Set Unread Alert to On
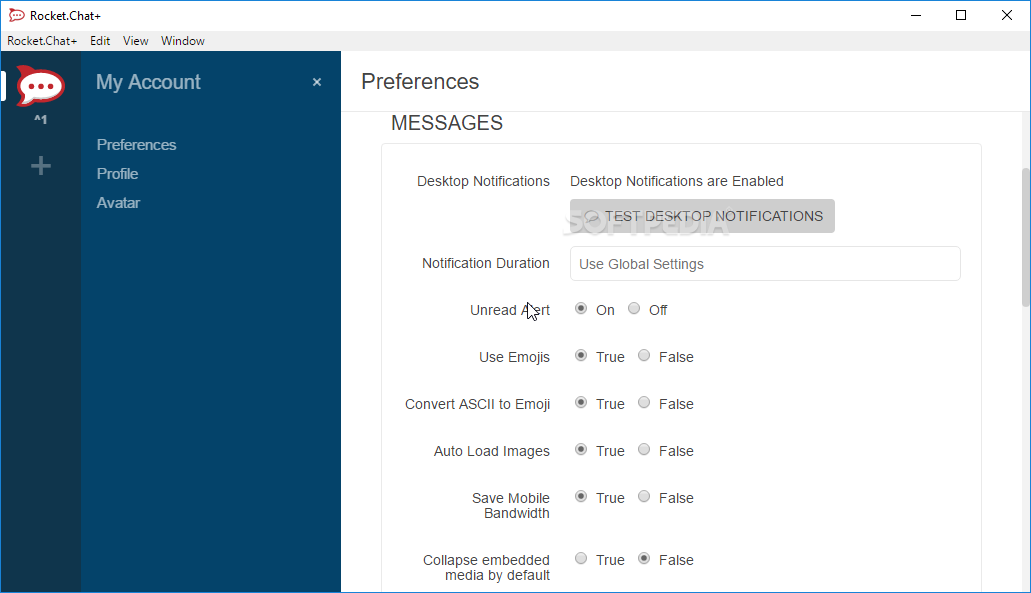1031x593 pixels. (x=581, y=308)
